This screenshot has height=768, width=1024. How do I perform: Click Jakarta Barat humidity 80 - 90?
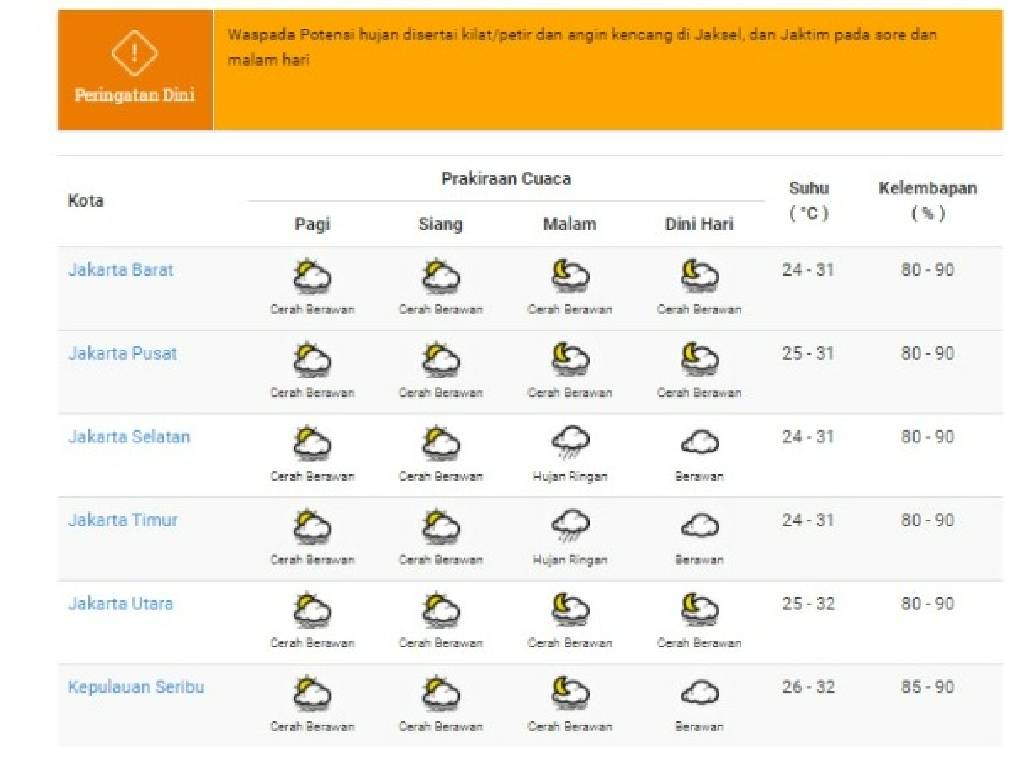(x=928, y=270)
